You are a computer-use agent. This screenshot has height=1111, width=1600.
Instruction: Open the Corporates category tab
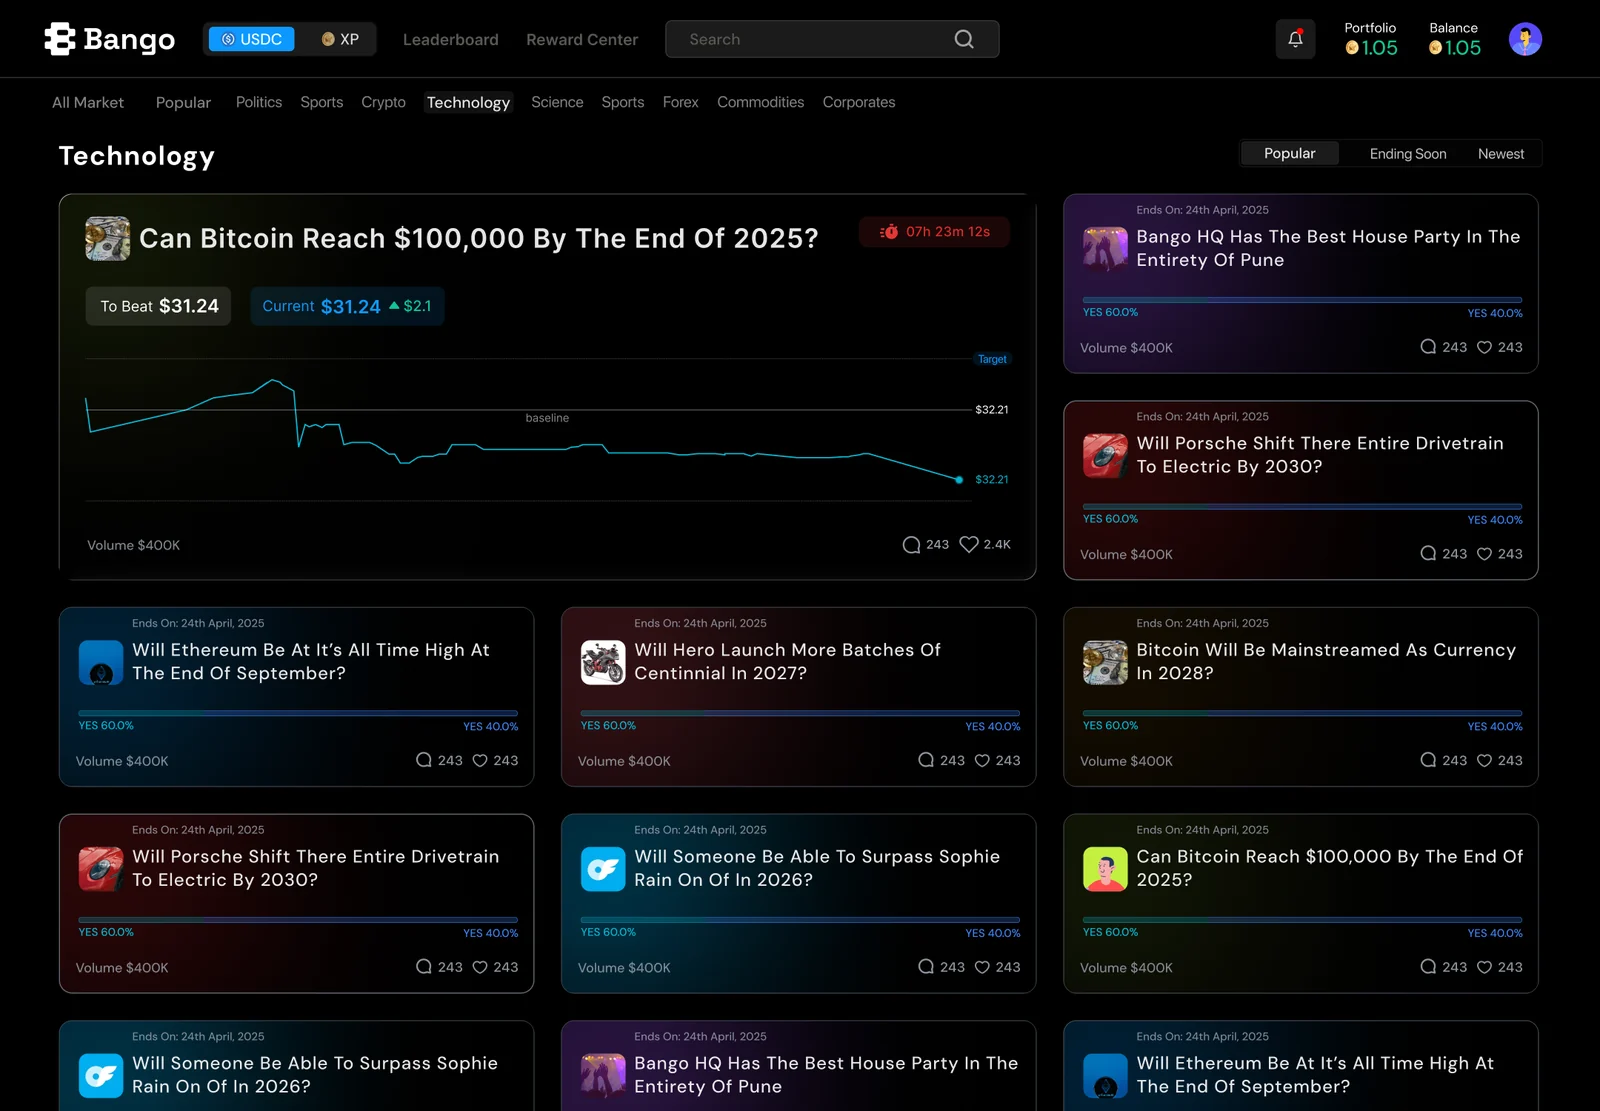pyautogui.click(x=859, y=102)
